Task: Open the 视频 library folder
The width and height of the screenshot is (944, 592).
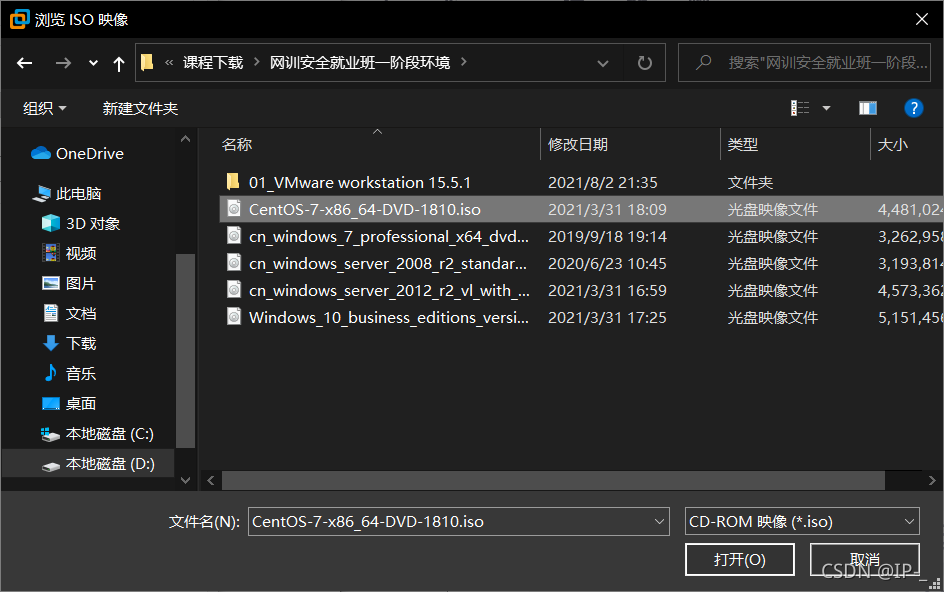Action: click(69, 254)
